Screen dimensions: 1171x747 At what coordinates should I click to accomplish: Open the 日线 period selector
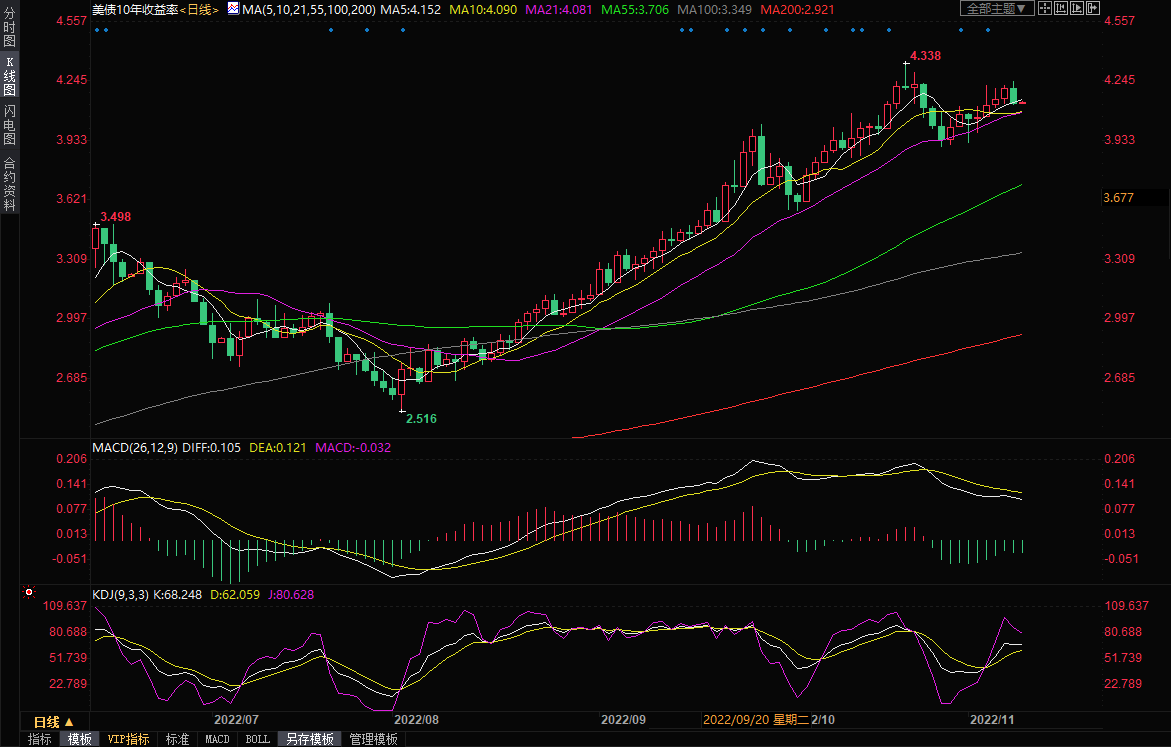53,721
